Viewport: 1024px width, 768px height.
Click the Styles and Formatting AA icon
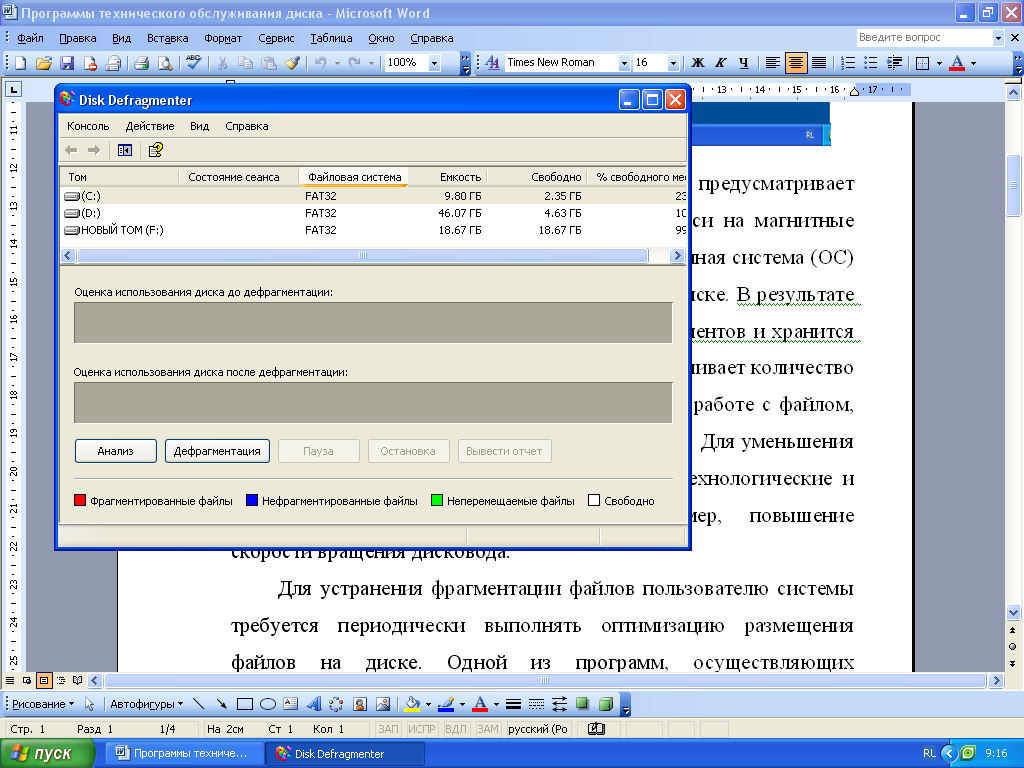[x=492, y=63]
